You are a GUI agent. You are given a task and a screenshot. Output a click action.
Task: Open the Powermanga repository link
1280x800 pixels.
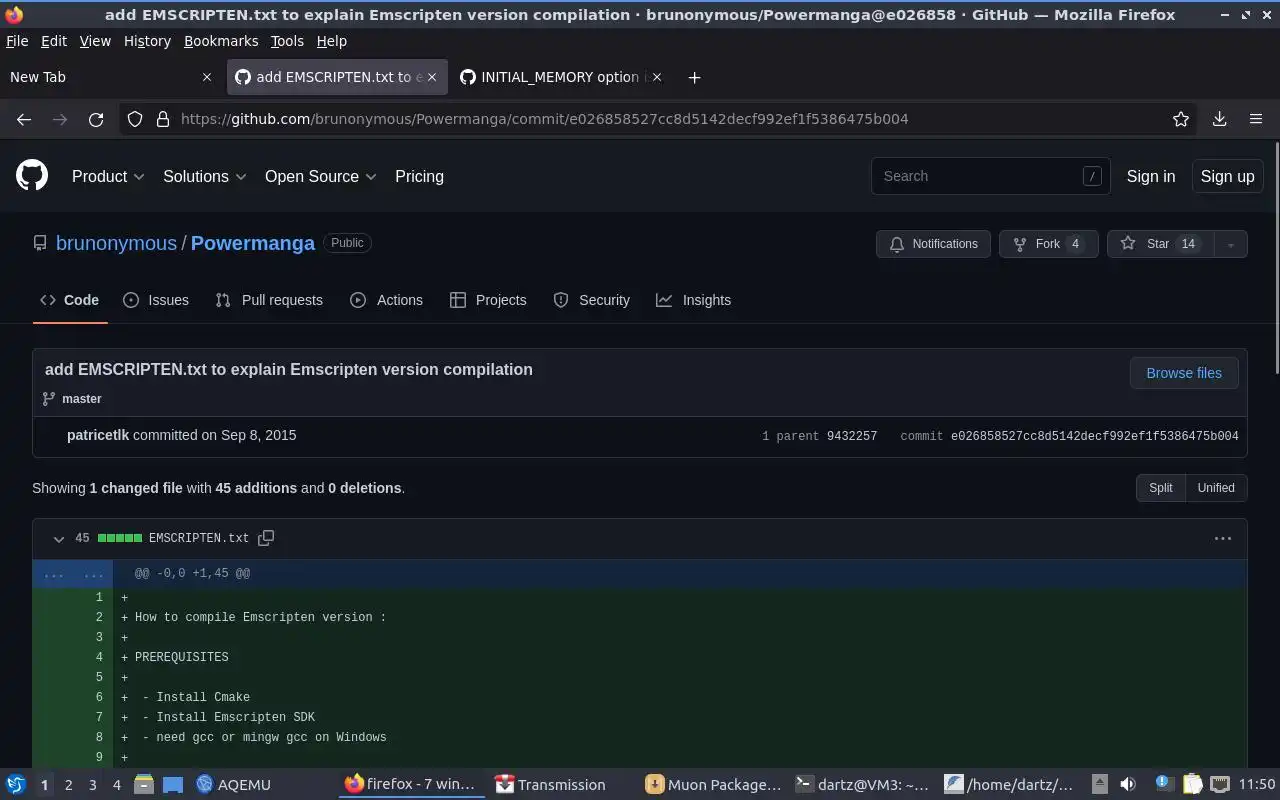tap(253, 243)
